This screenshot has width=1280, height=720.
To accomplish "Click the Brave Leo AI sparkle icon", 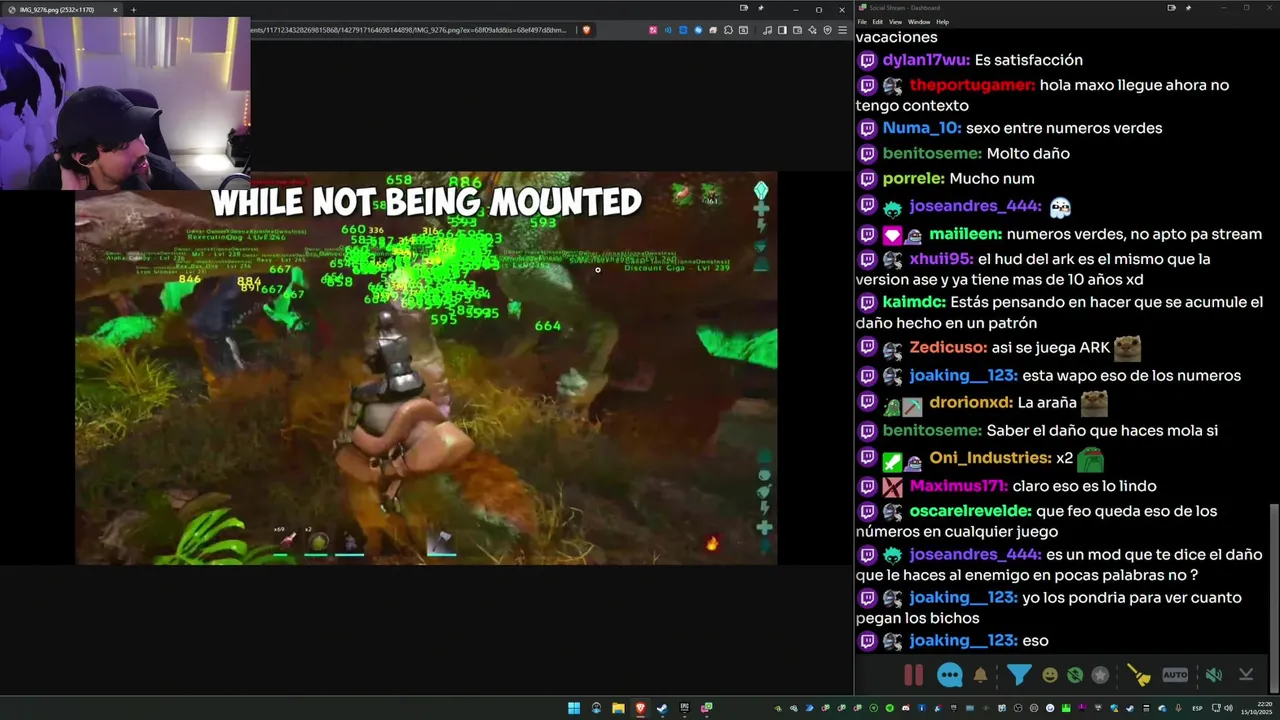I will pyautogui.click(x=811, y=30).
